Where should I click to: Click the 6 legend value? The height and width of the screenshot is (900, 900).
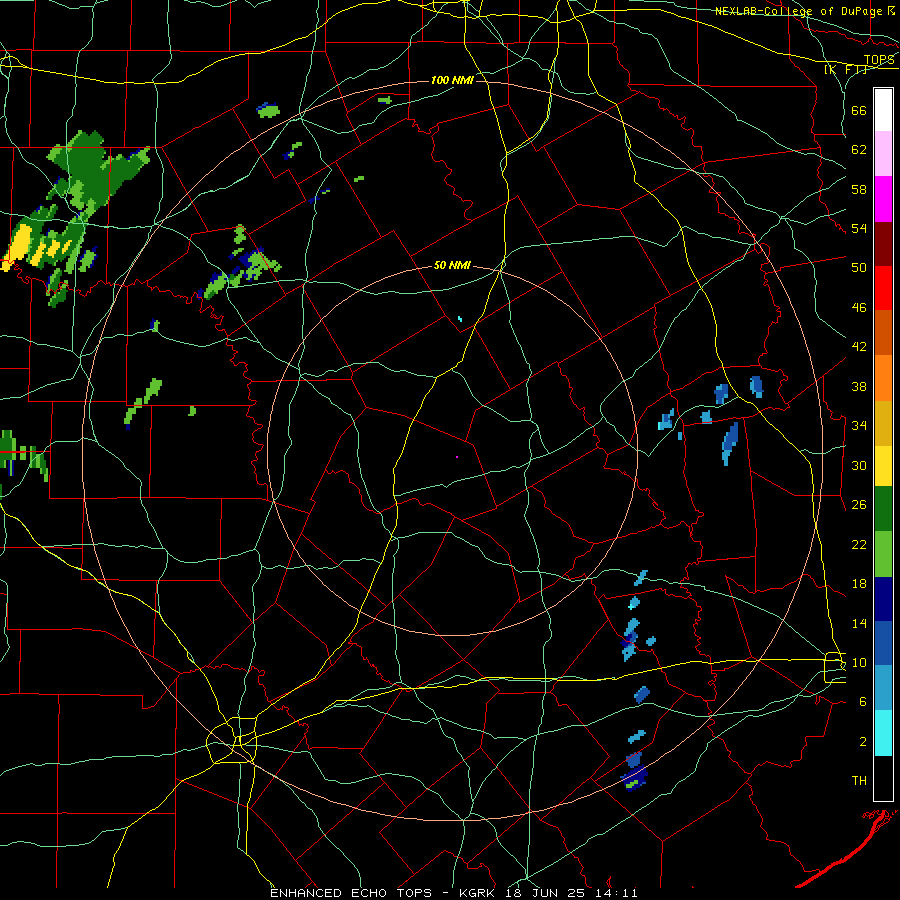pos(863,702)
